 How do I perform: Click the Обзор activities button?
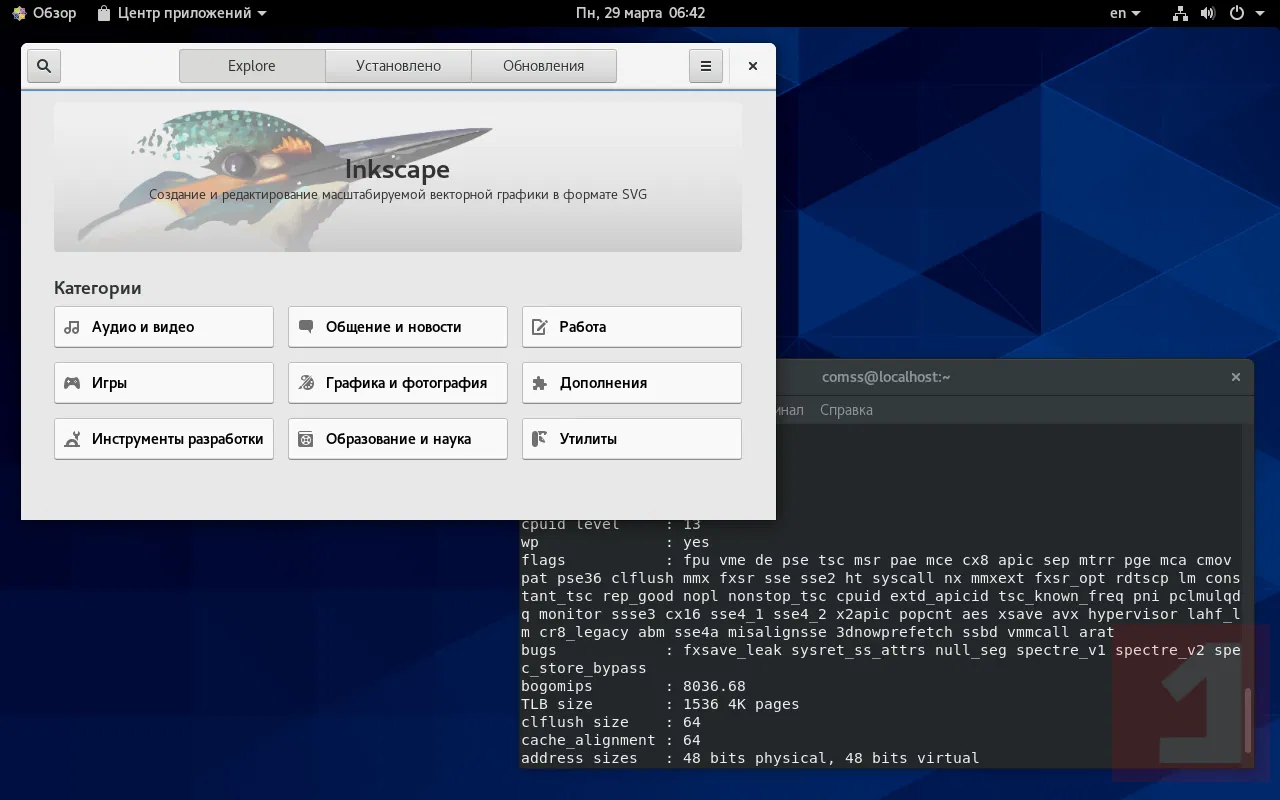[44, 13]
